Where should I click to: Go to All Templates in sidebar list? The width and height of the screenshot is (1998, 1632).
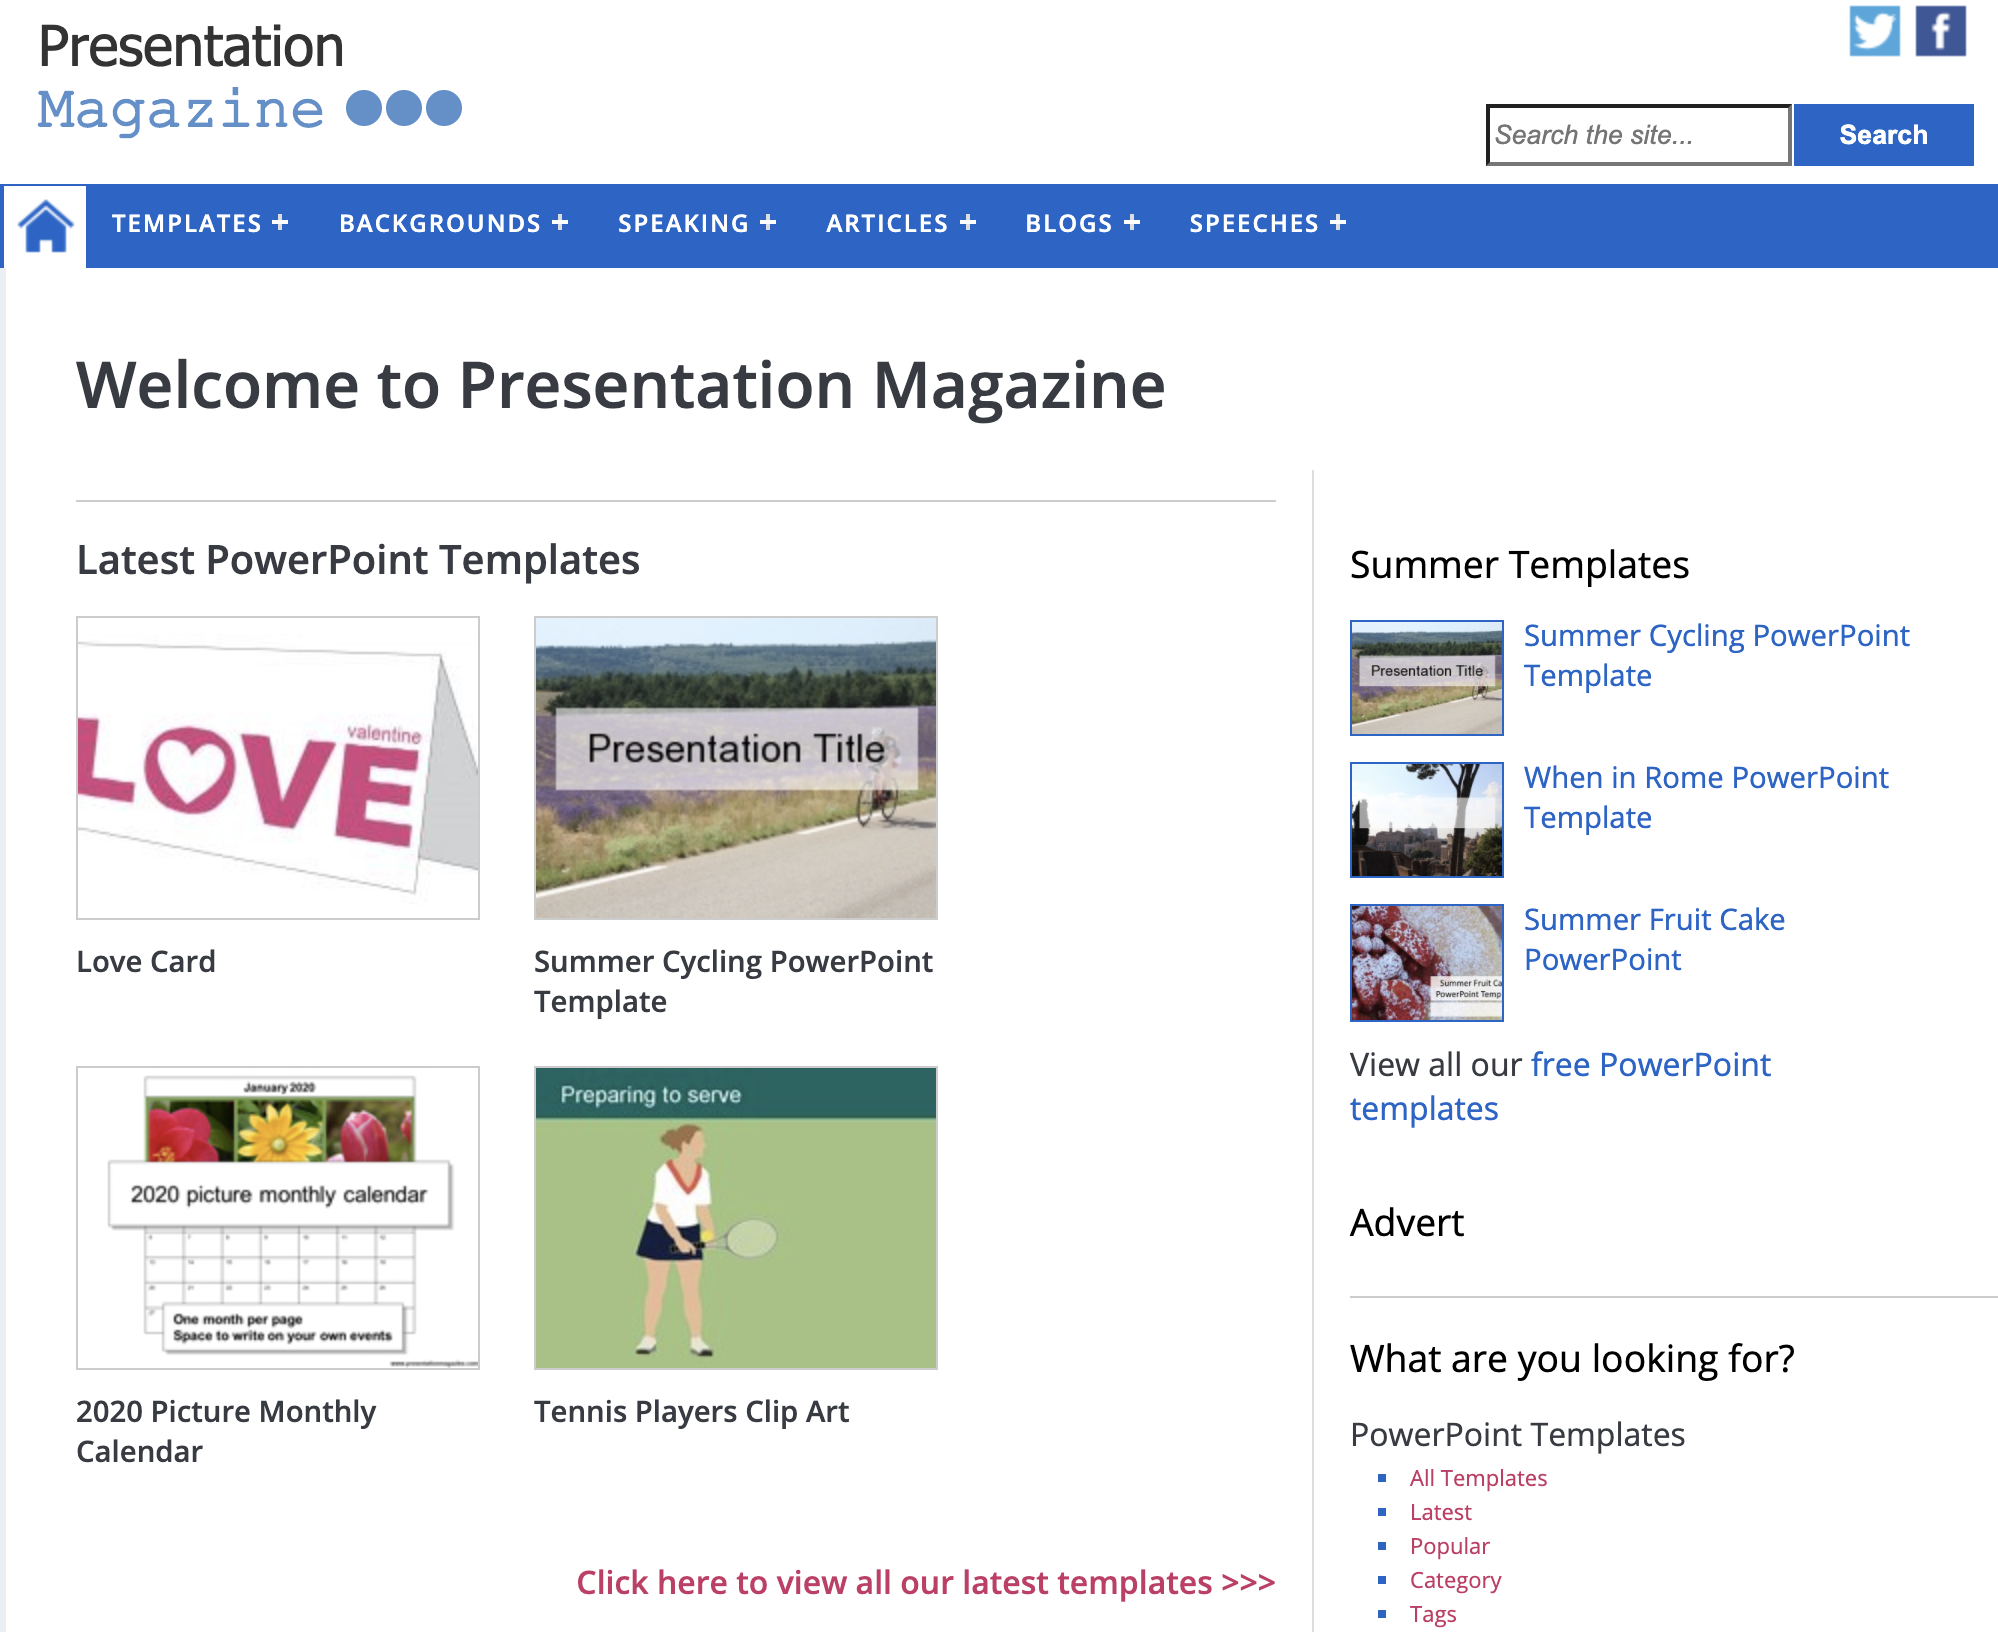[x=1477, y=1478]
